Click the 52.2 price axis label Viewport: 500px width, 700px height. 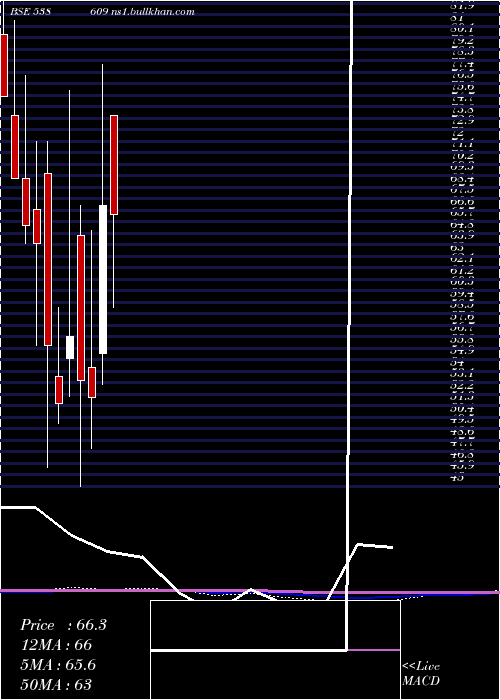(x=464, y=385)
